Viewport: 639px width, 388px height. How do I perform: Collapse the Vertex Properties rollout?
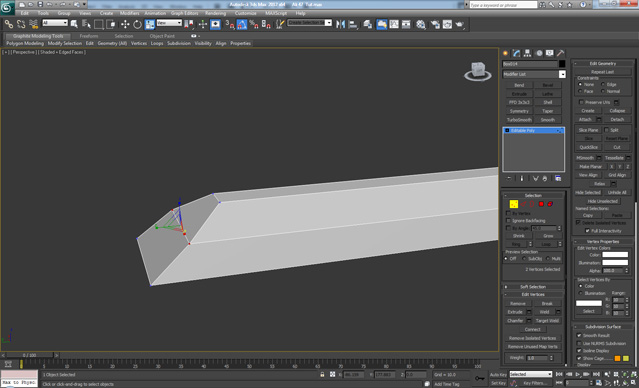point(603,242)
